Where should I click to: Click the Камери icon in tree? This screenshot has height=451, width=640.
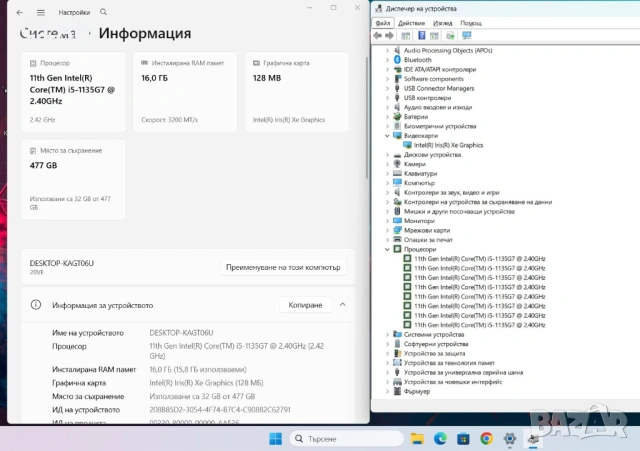click(397, 164)
